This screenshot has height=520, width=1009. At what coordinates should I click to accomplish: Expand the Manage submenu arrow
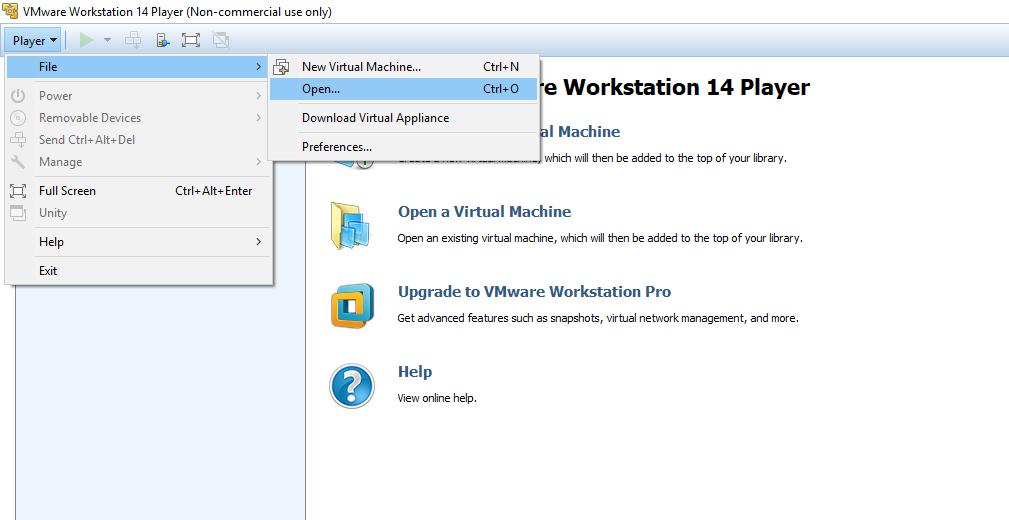tap(258, 162)
